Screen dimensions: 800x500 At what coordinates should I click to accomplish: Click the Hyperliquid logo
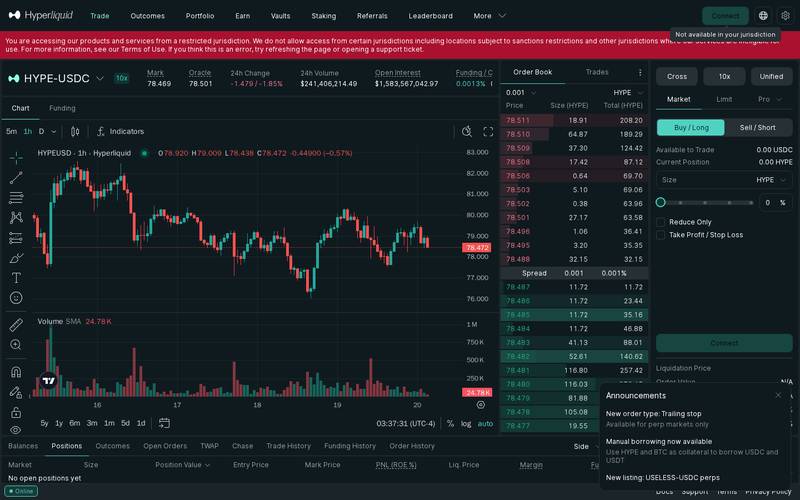coord(41,15)
